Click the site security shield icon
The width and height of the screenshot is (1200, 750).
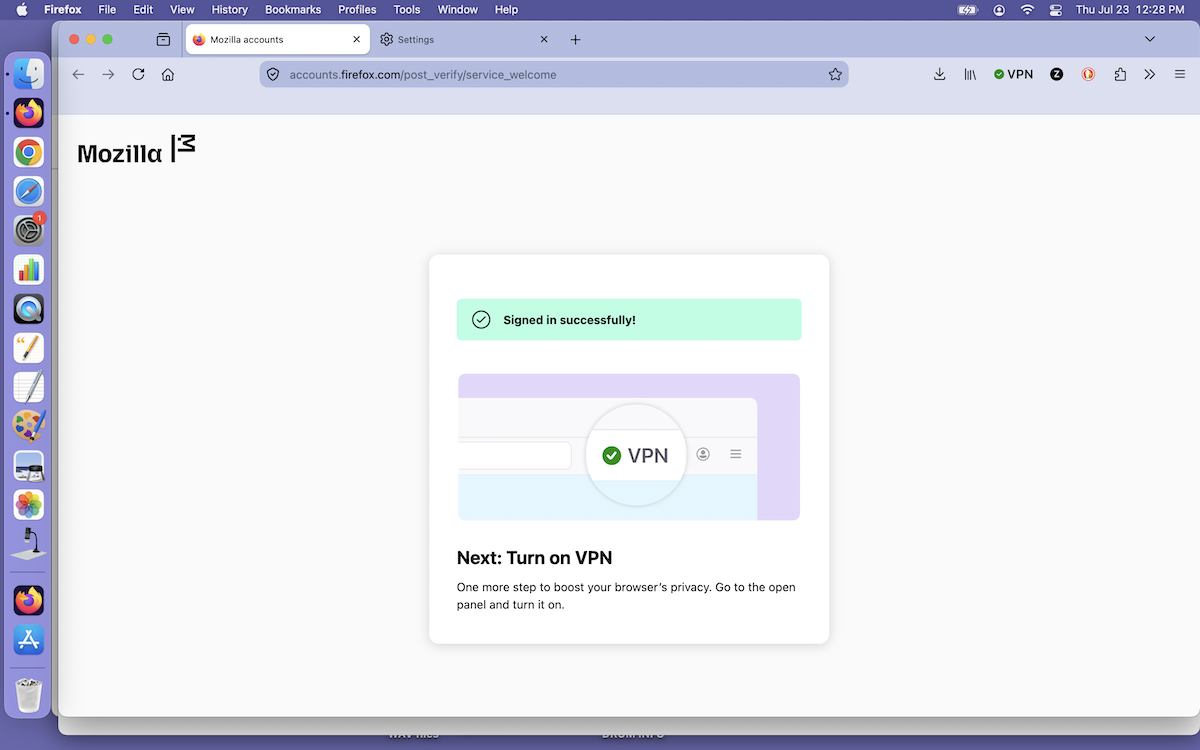[x=272, y=74]
